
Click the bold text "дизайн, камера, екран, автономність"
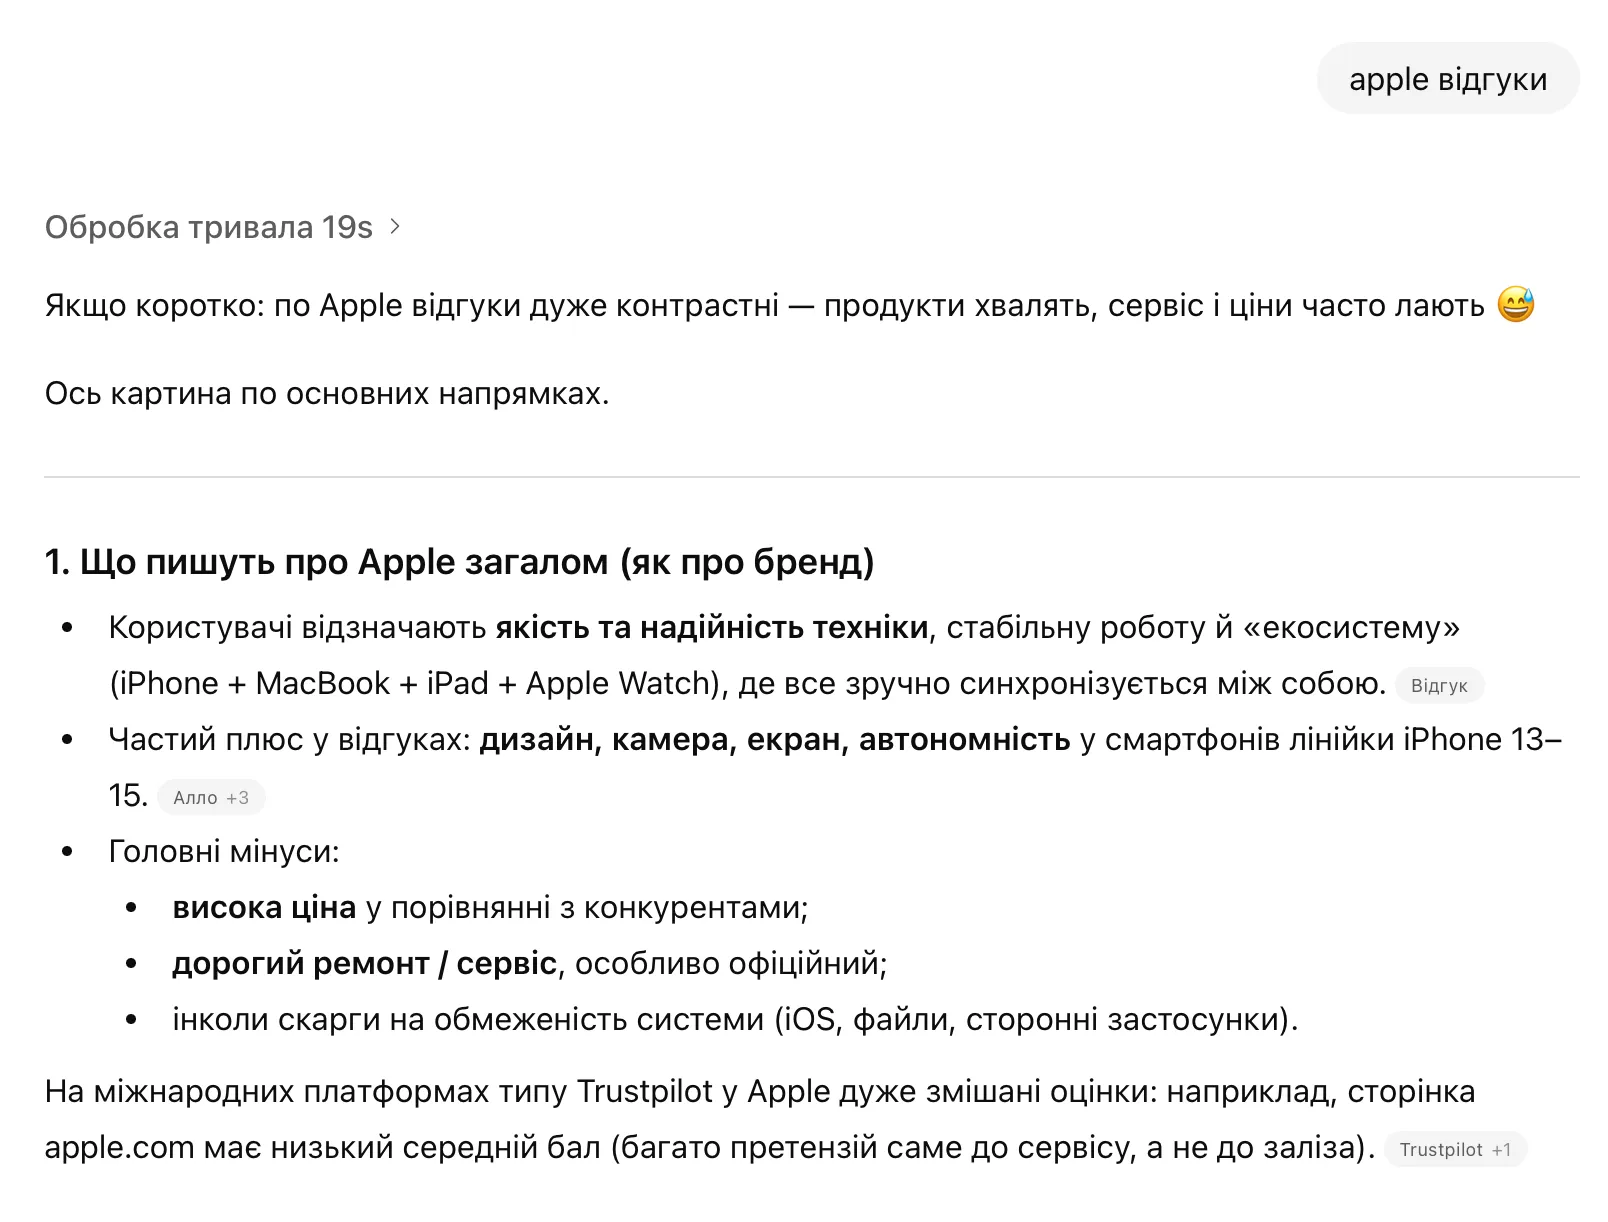tap(775, 739)
